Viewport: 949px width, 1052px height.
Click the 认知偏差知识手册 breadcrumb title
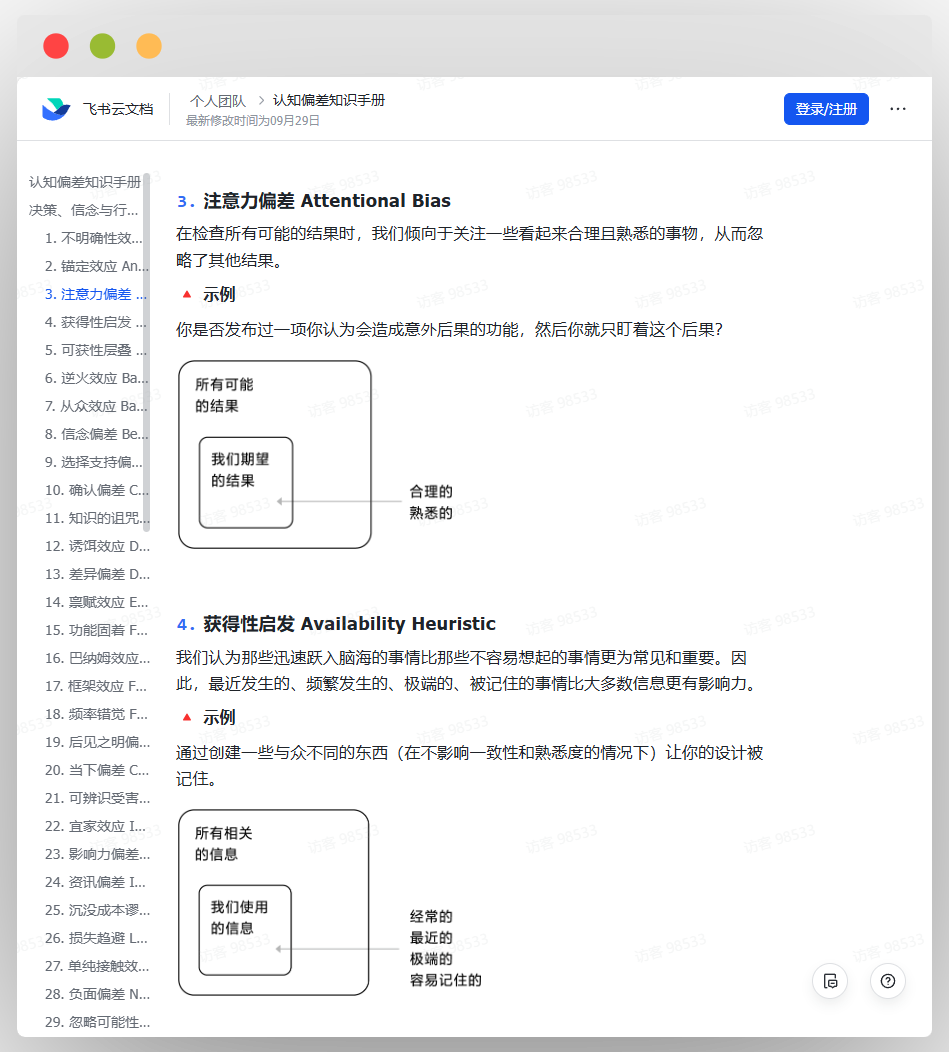pos(329,101)
